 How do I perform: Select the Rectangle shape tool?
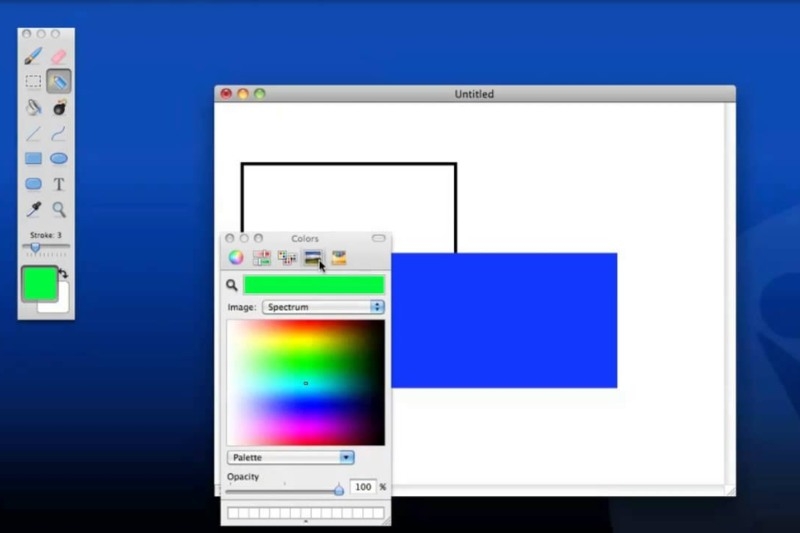click(33, 159)
